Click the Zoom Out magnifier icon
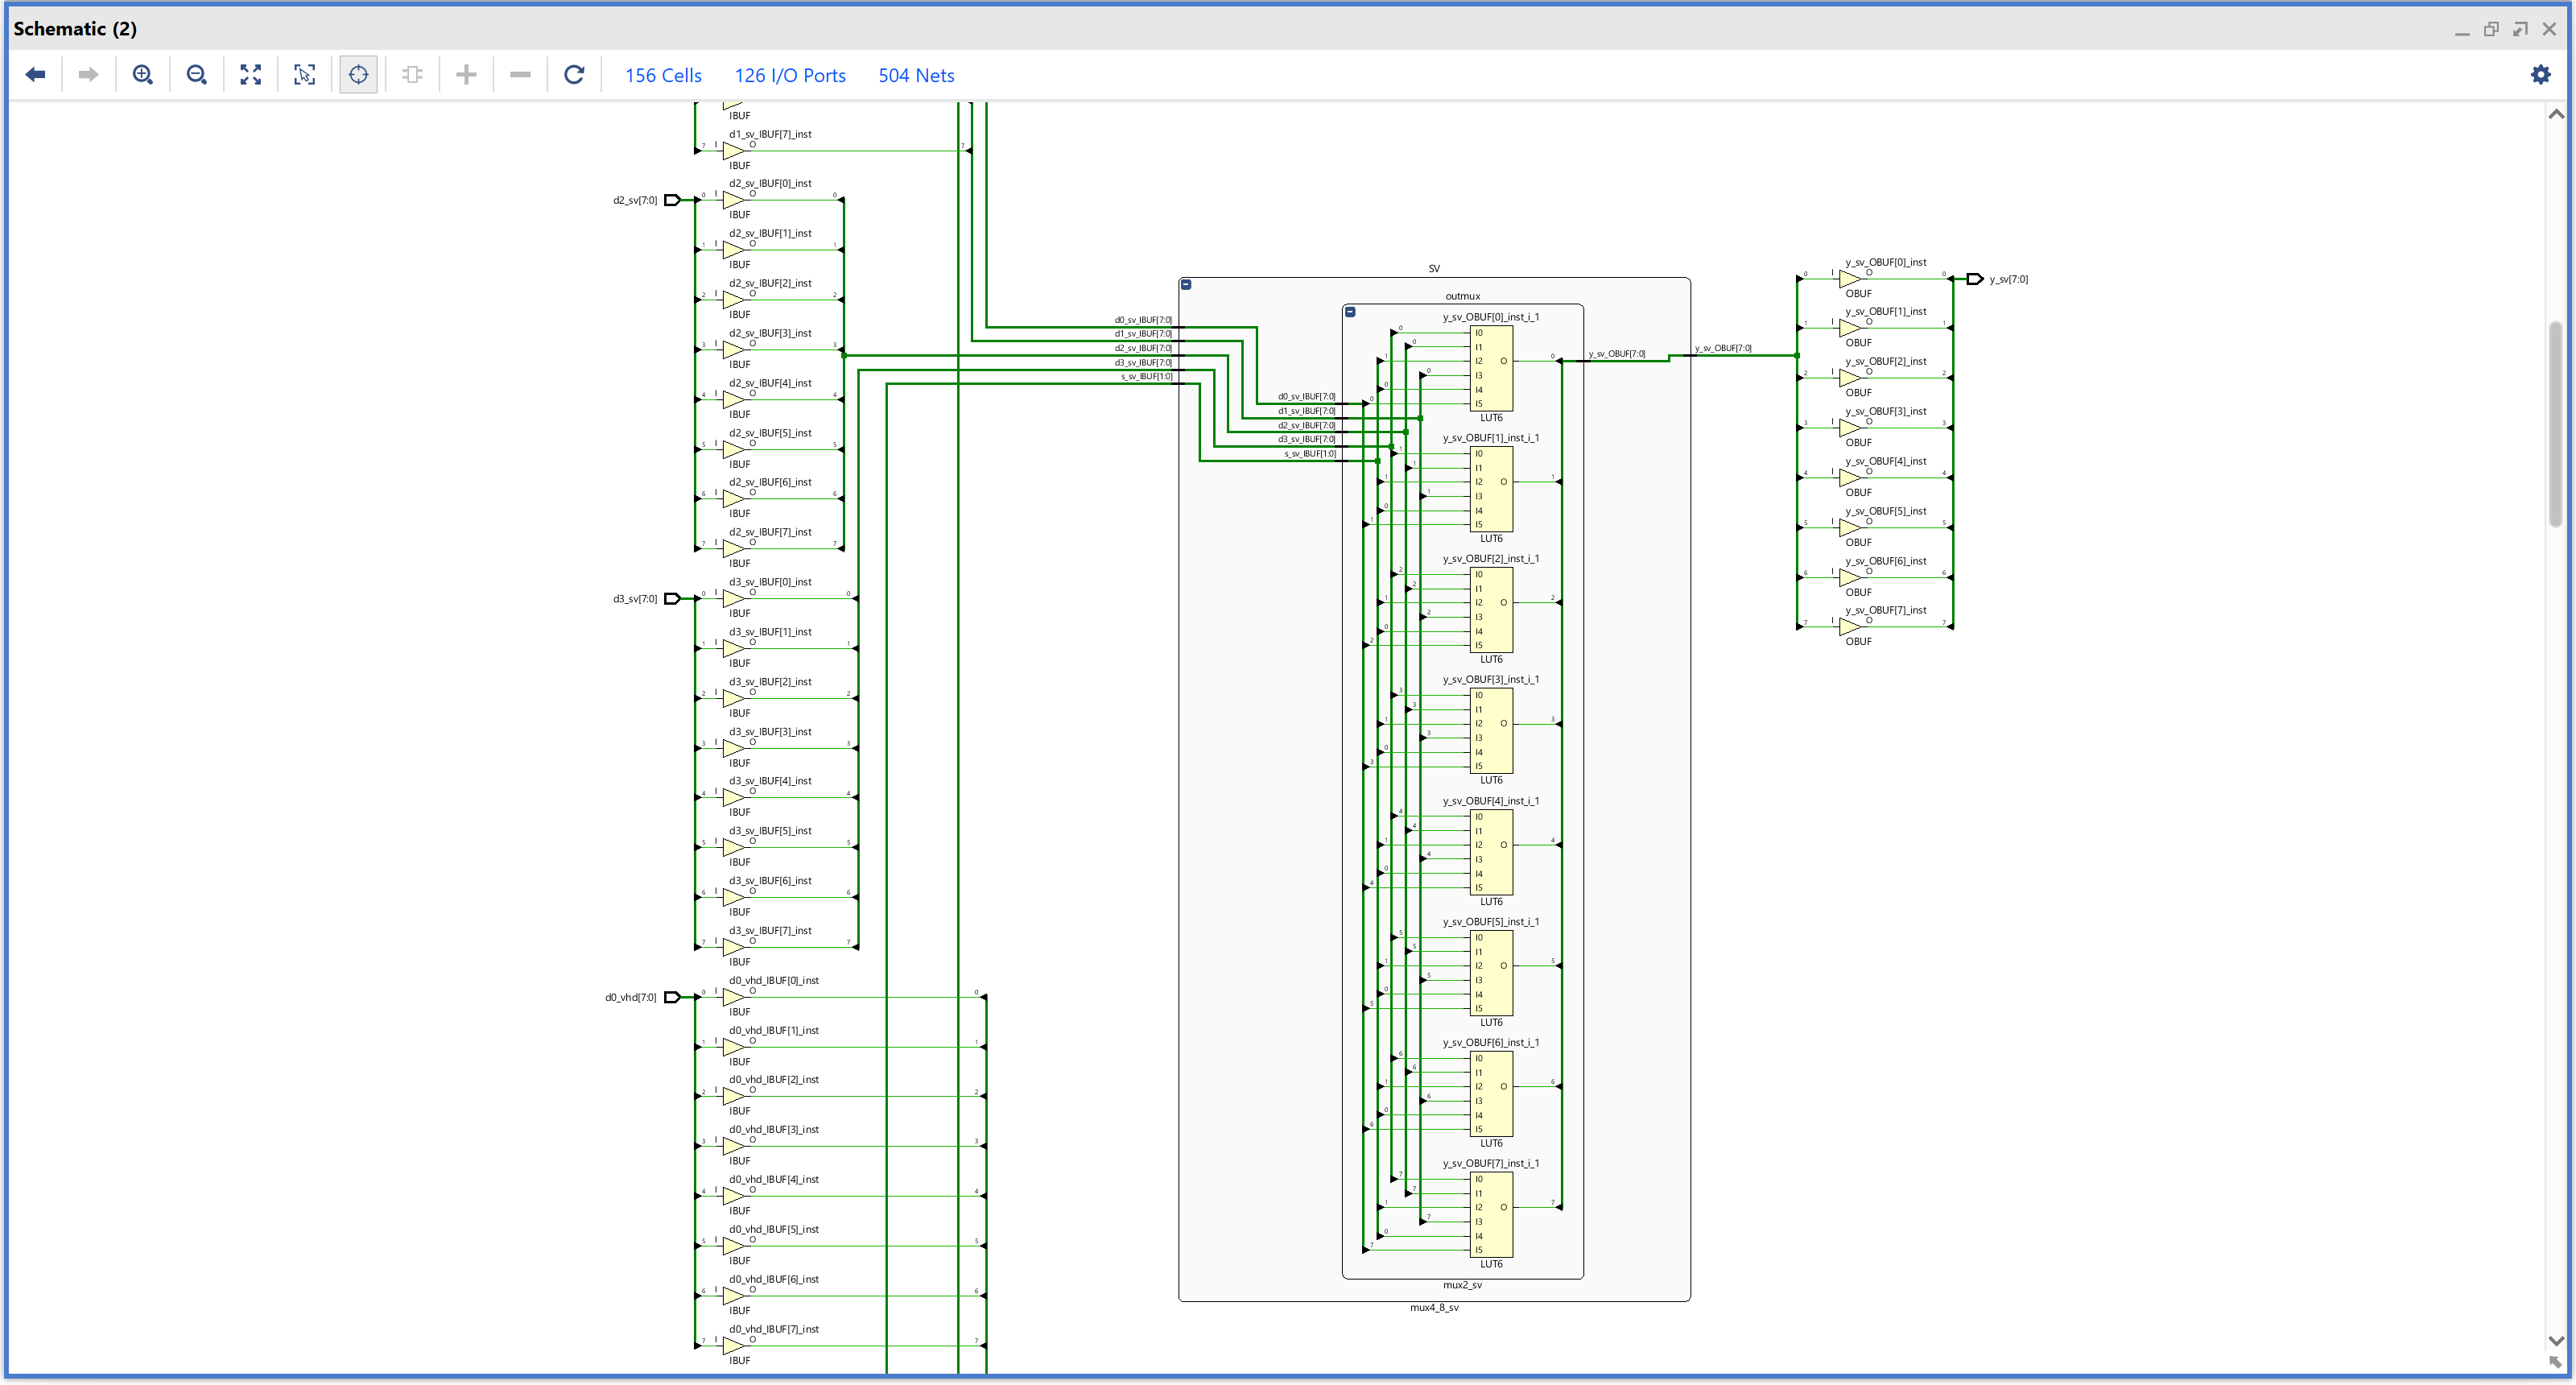Image resolution: width=2576 pixels, height=1385 pixels. pyautogui.click(x=197, y=75)
